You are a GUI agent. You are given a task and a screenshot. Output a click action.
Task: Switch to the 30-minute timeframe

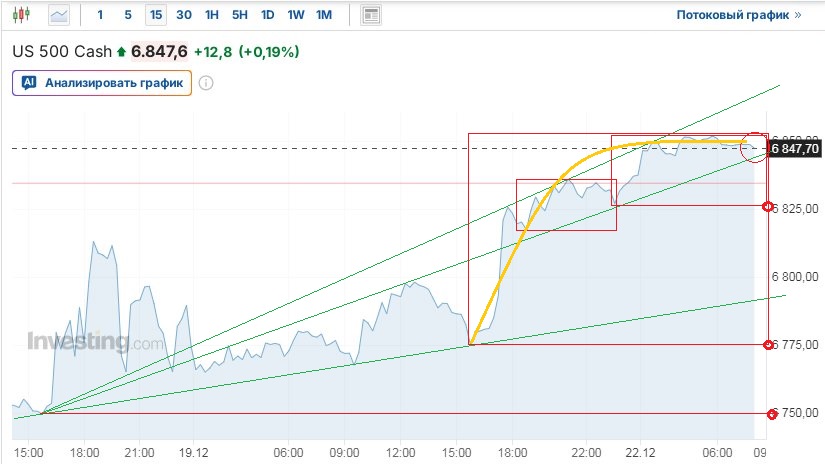pos(183,15)
